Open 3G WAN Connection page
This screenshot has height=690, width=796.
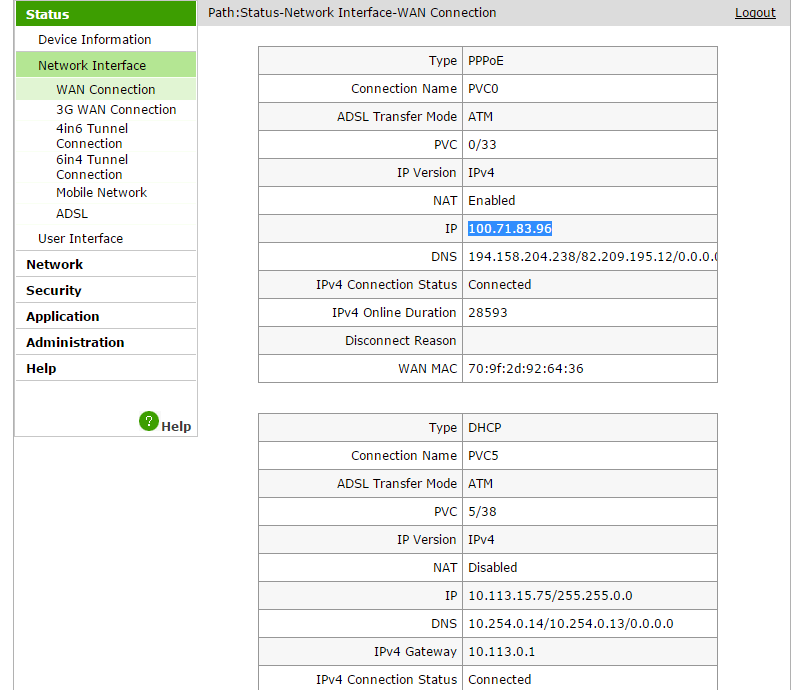pyautogui.click(x=116, y=110)
